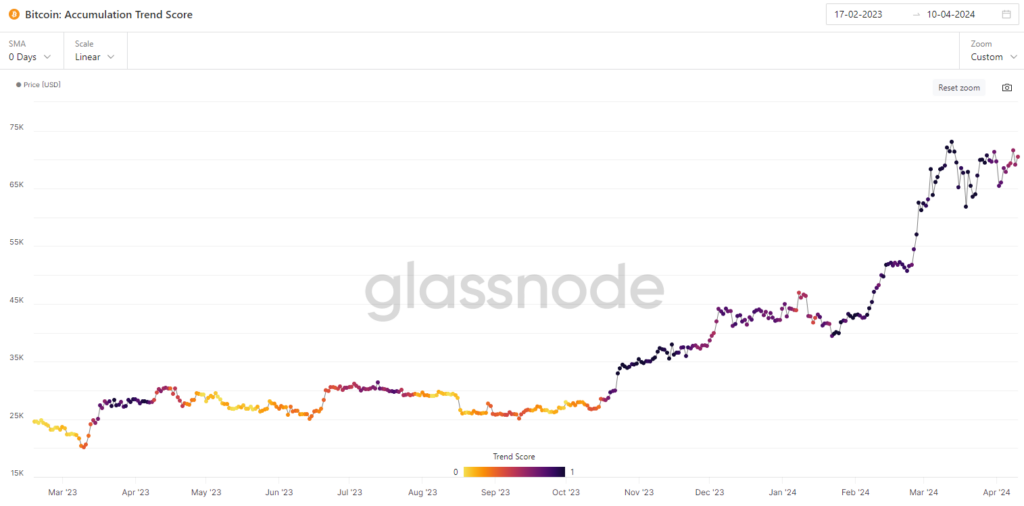Click the lowest price point in March '23
Screen dimensions: 1024x506
pyautogui.click(x=84, y=447)
